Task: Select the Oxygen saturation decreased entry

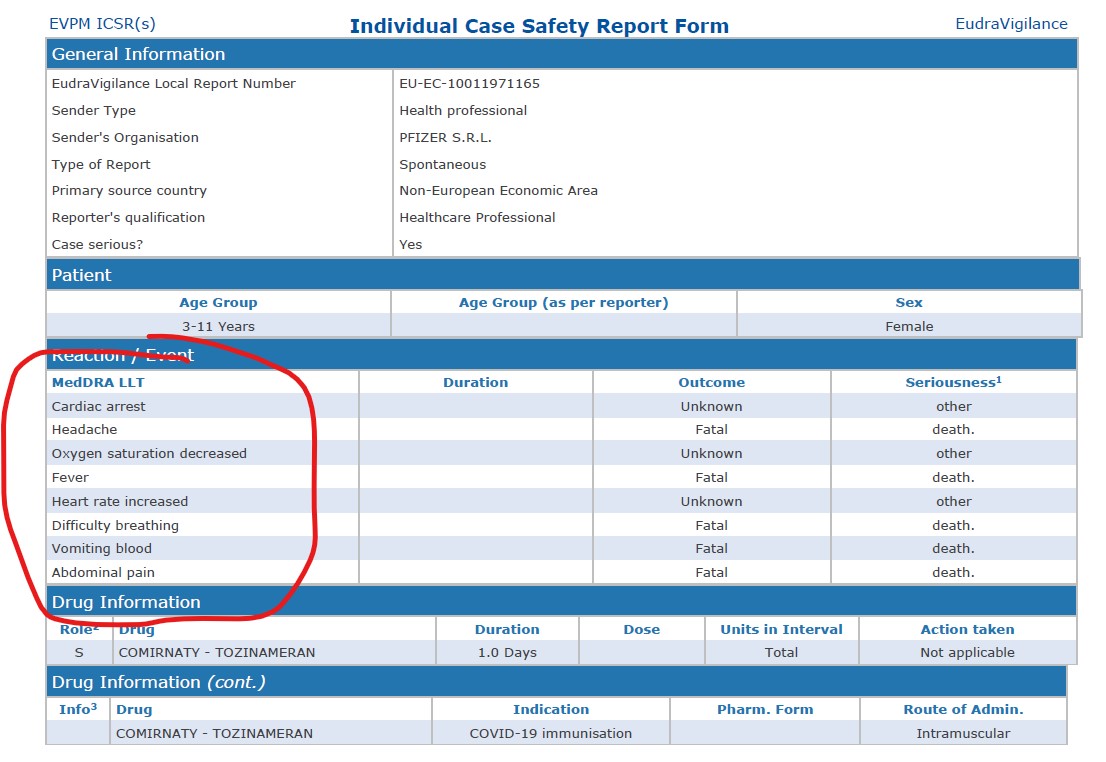Action: pos(149,454)
